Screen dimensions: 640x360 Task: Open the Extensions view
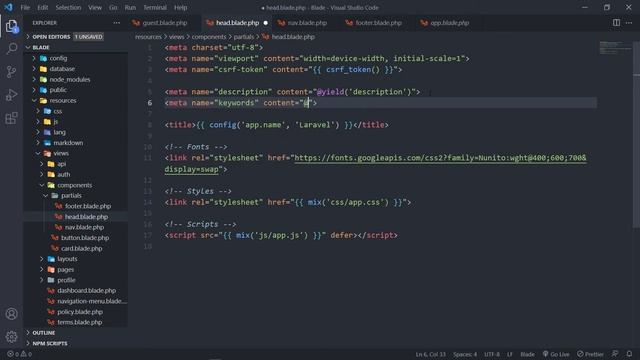click(x=11, y=118)
